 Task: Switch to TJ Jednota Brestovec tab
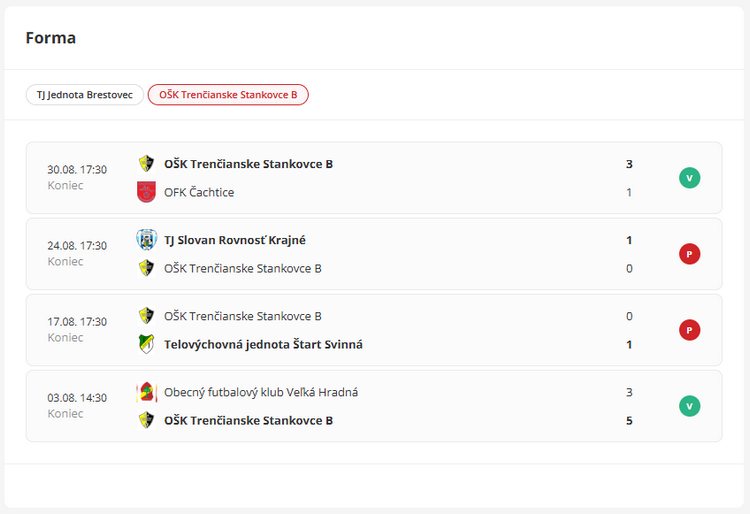(84, 95)
